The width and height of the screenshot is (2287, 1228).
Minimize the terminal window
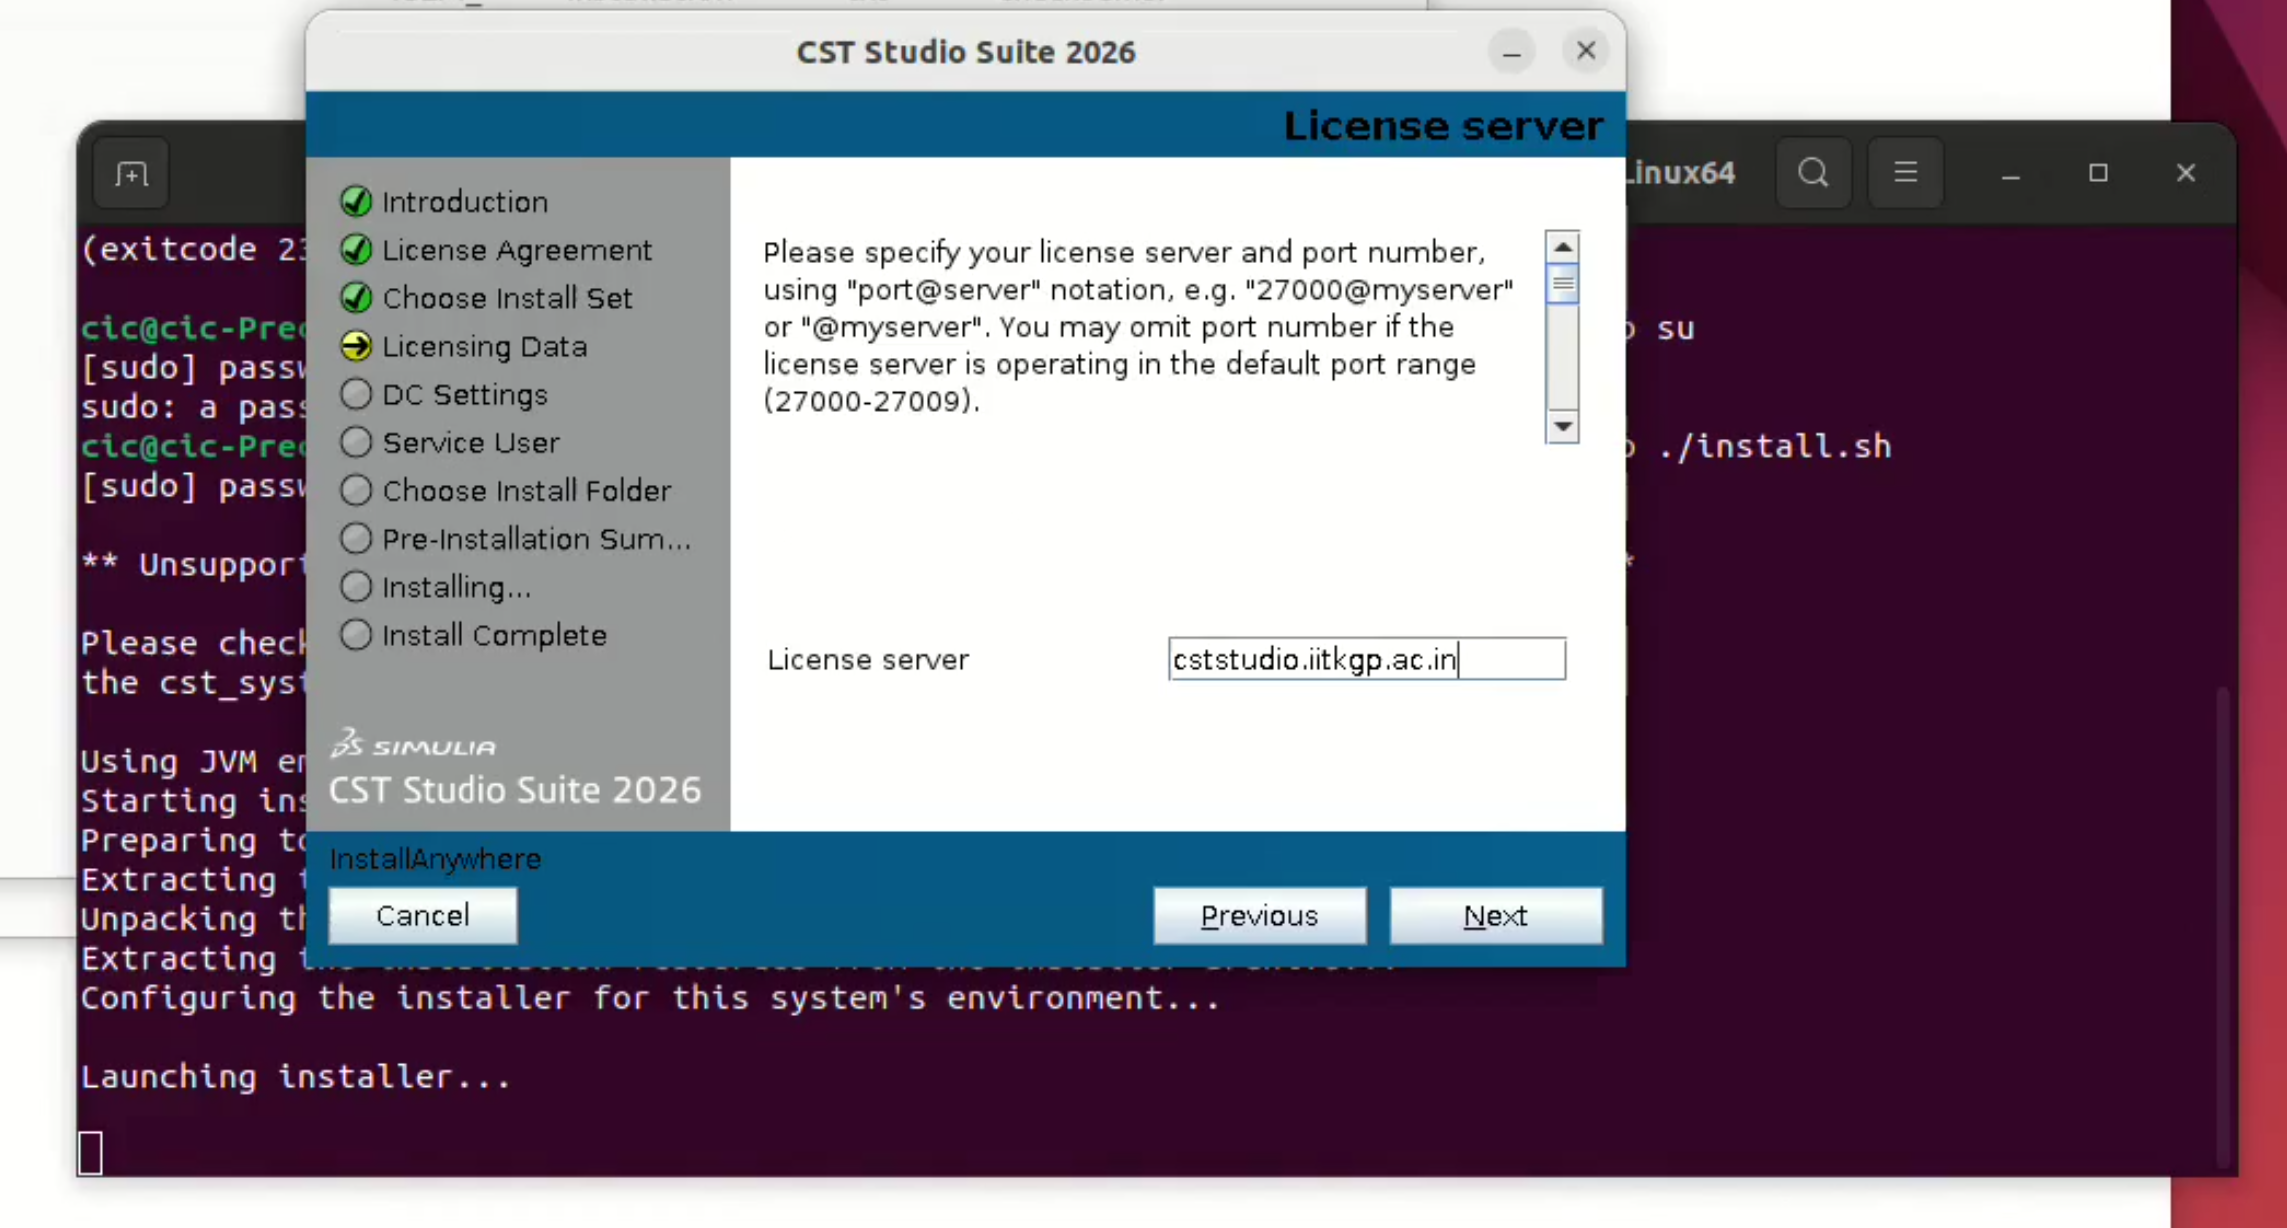coord(2011,174)
